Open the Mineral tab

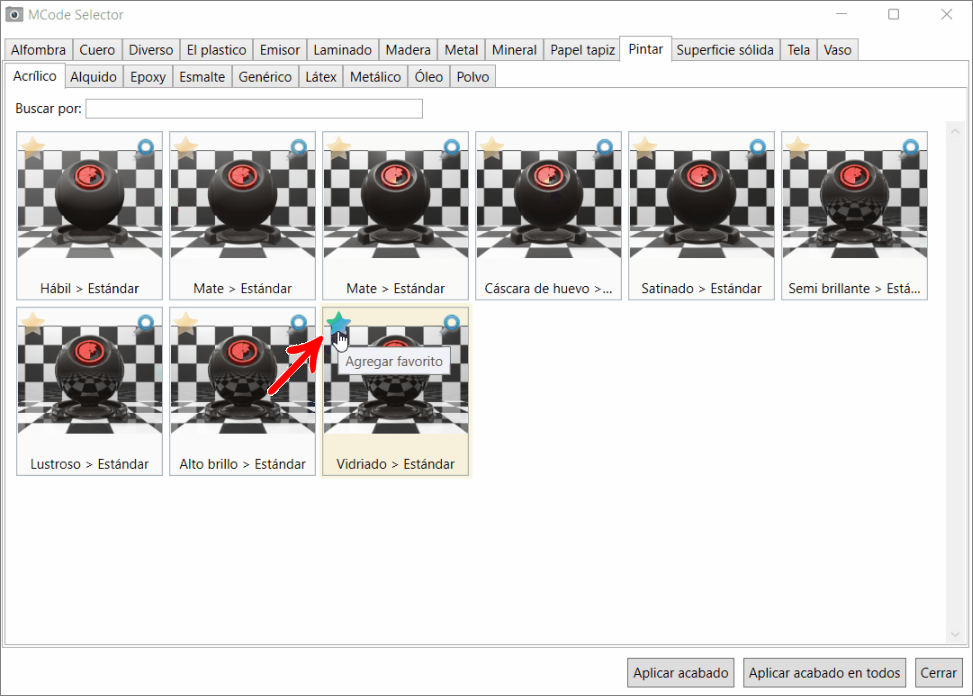(514, 50)
